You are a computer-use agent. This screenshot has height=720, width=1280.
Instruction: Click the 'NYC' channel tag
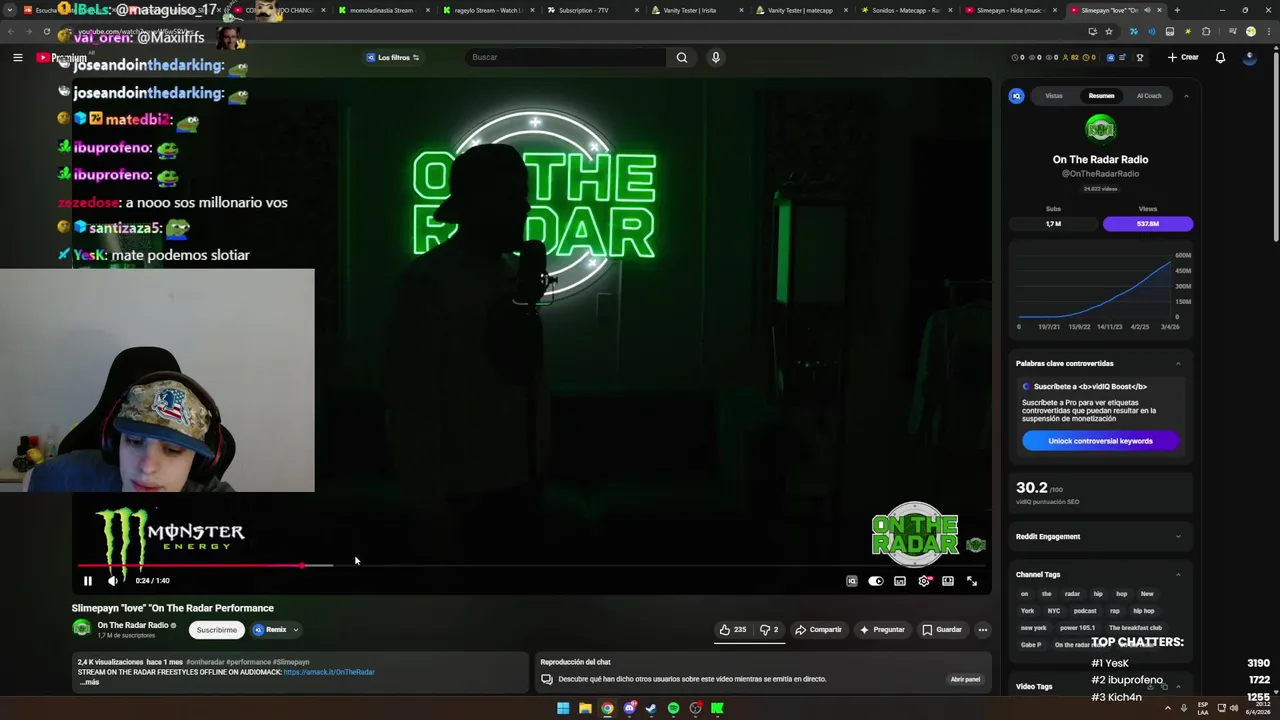[1053, 611]
